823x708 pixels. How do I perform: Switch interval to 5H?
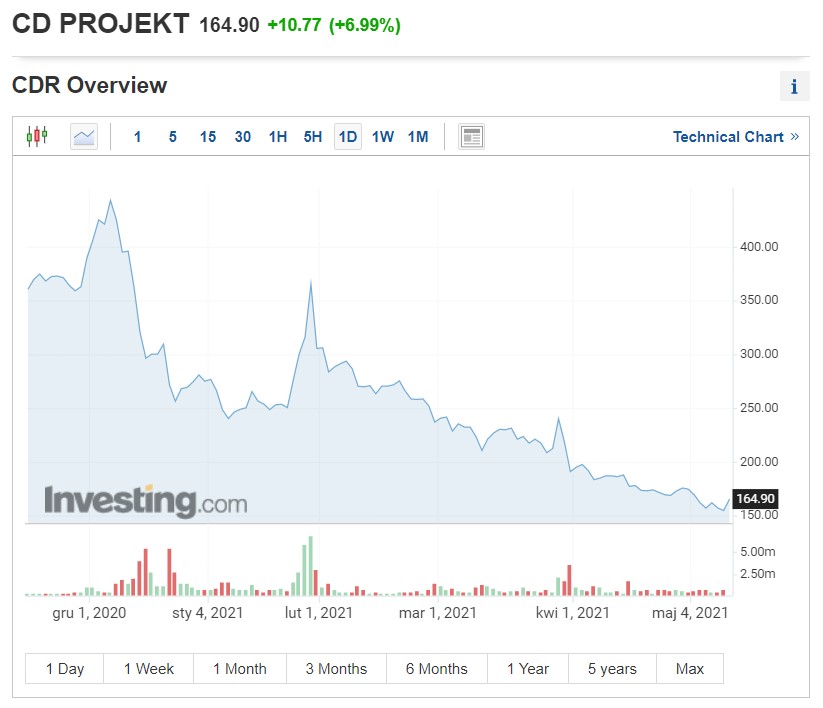point(313,137)
